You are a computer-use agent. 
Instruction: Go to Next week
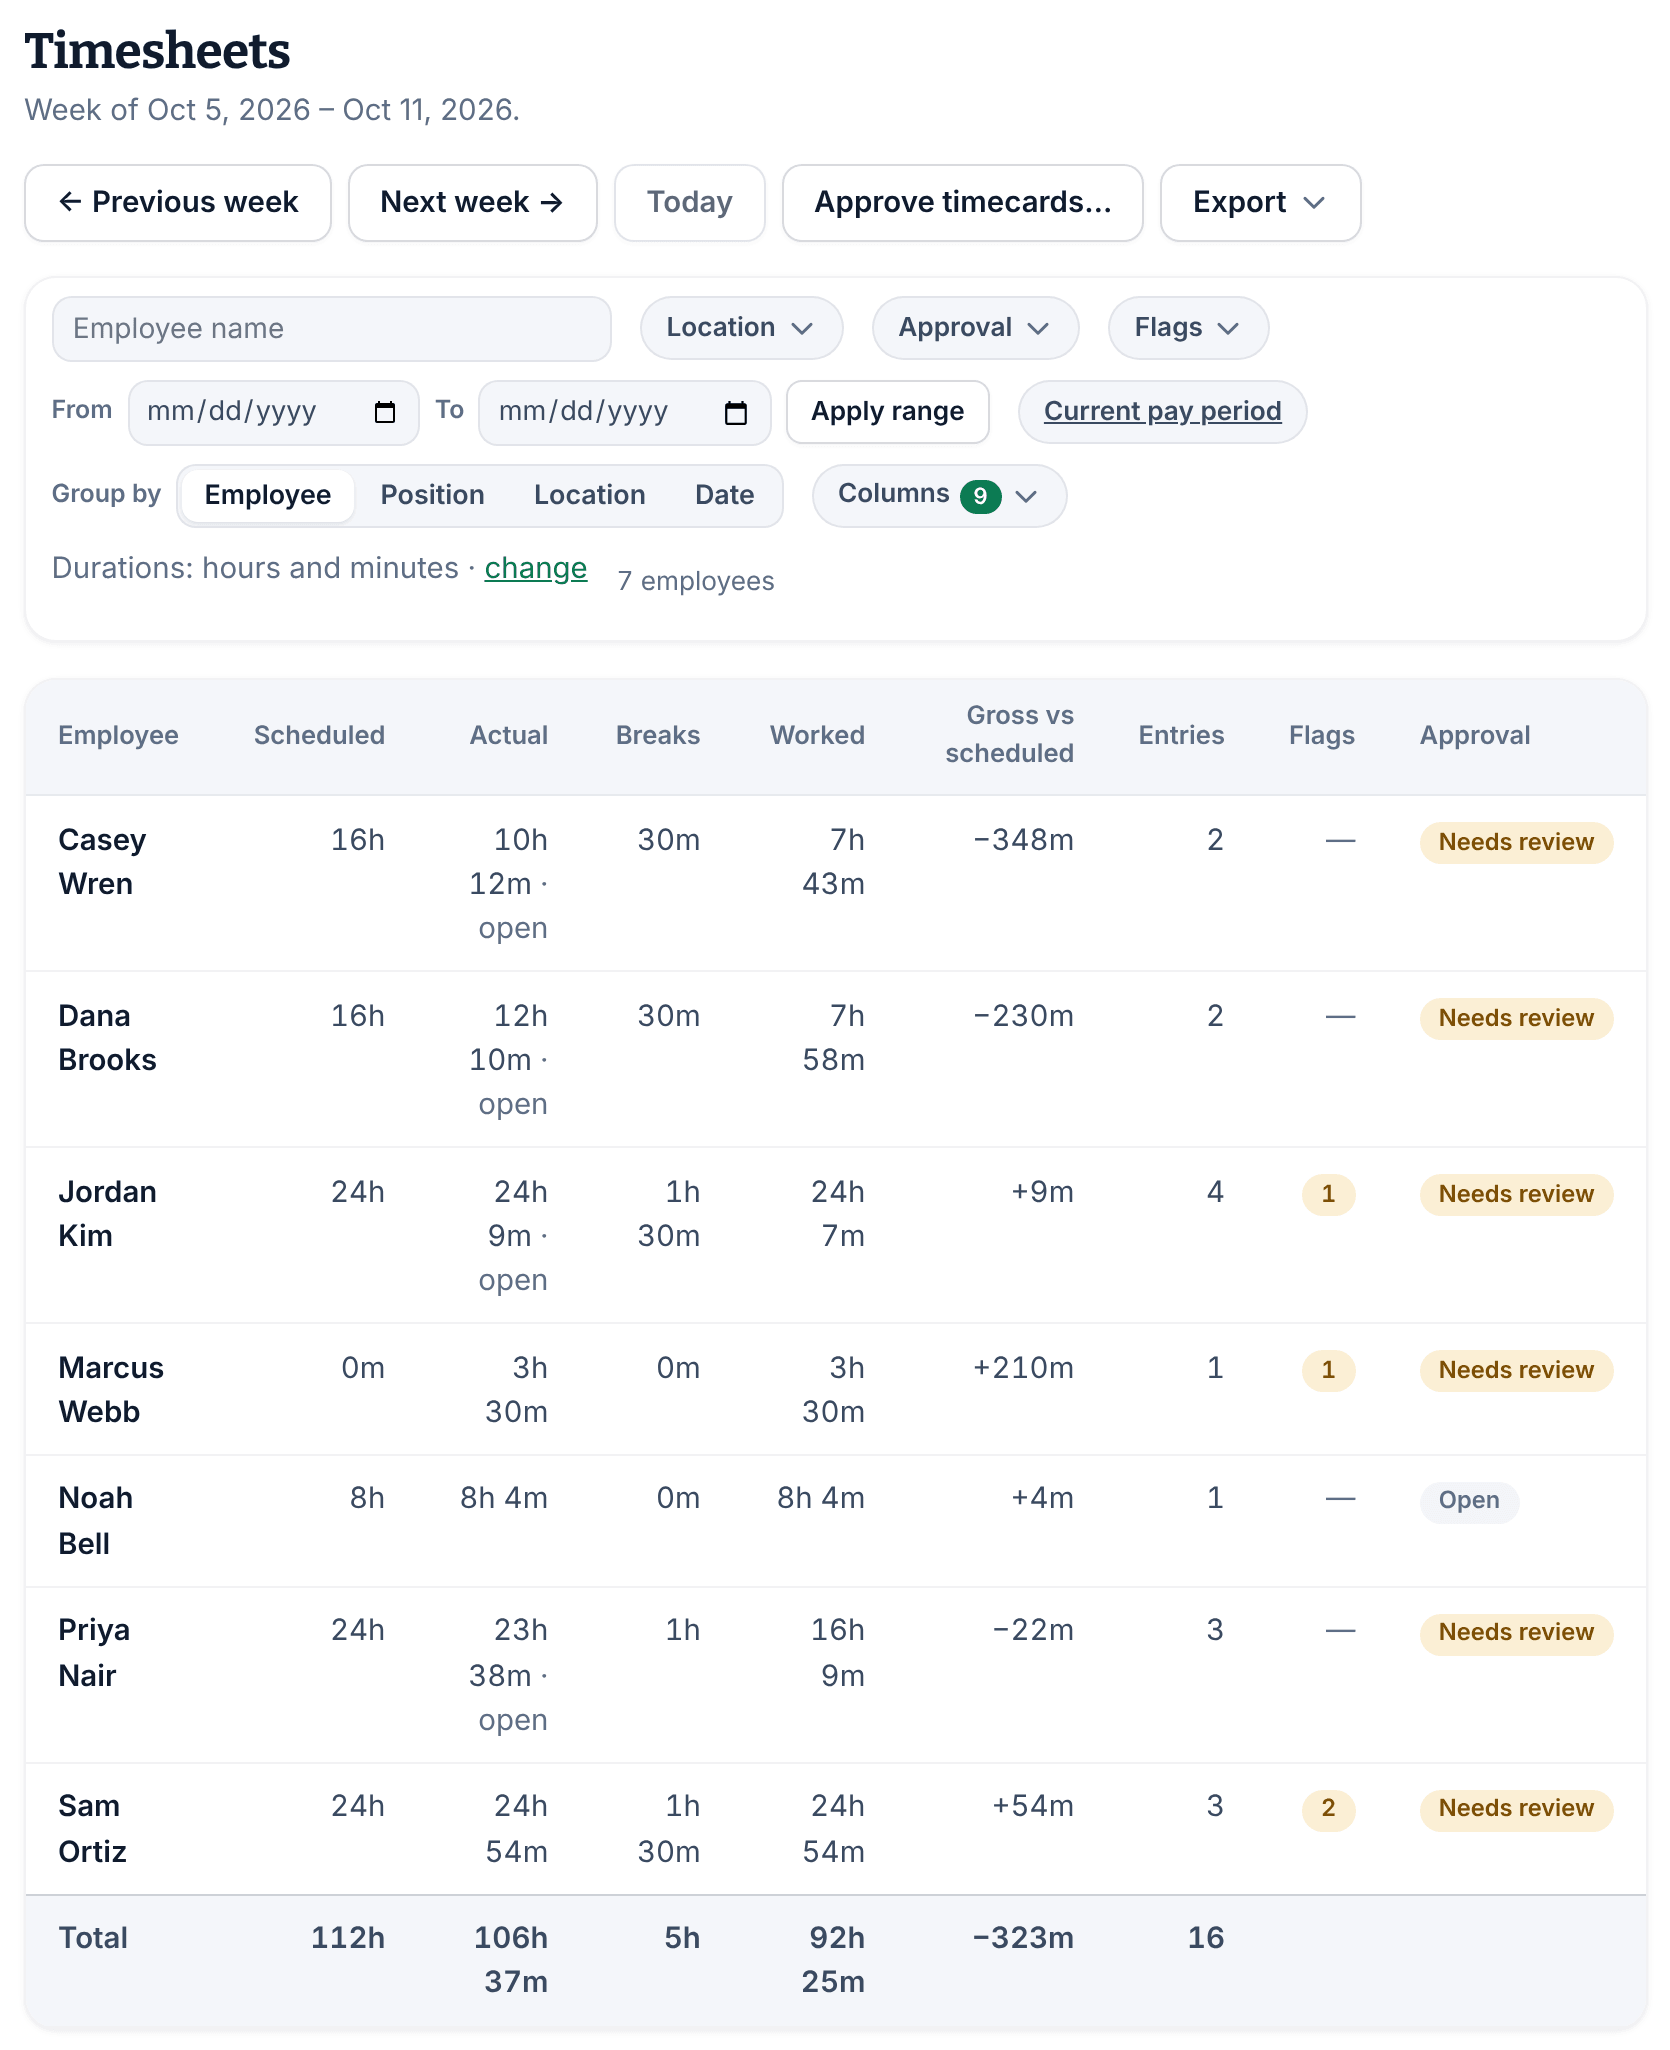pyautogui.click(x=473, y=203)
